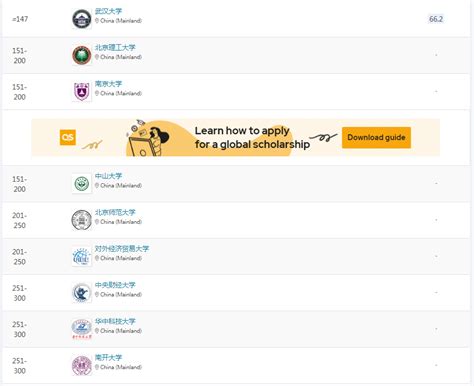474x386 pixels.
Task: Click location pin icon under 武汉大学
Action: 97,21
